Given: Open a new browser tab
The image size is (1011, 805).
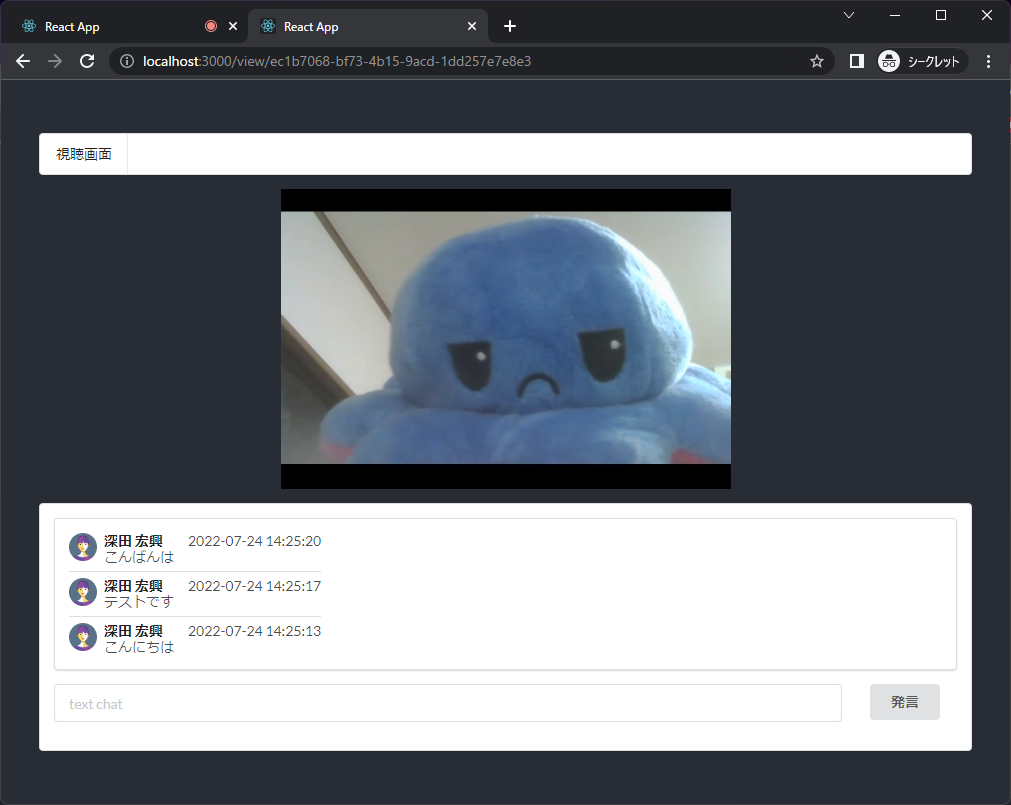Looking at the screenshot, I should (510, 26).
